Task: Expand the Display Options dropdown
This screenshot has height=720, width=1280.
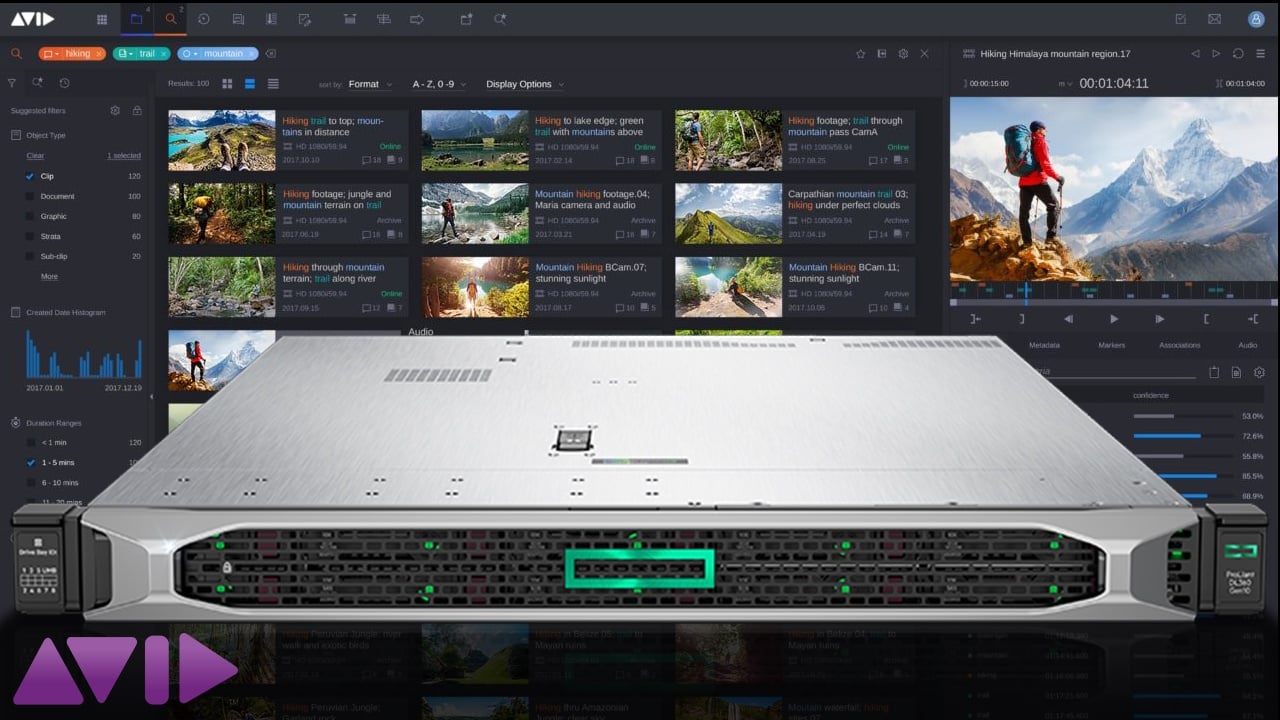Action: click(525, 84)
